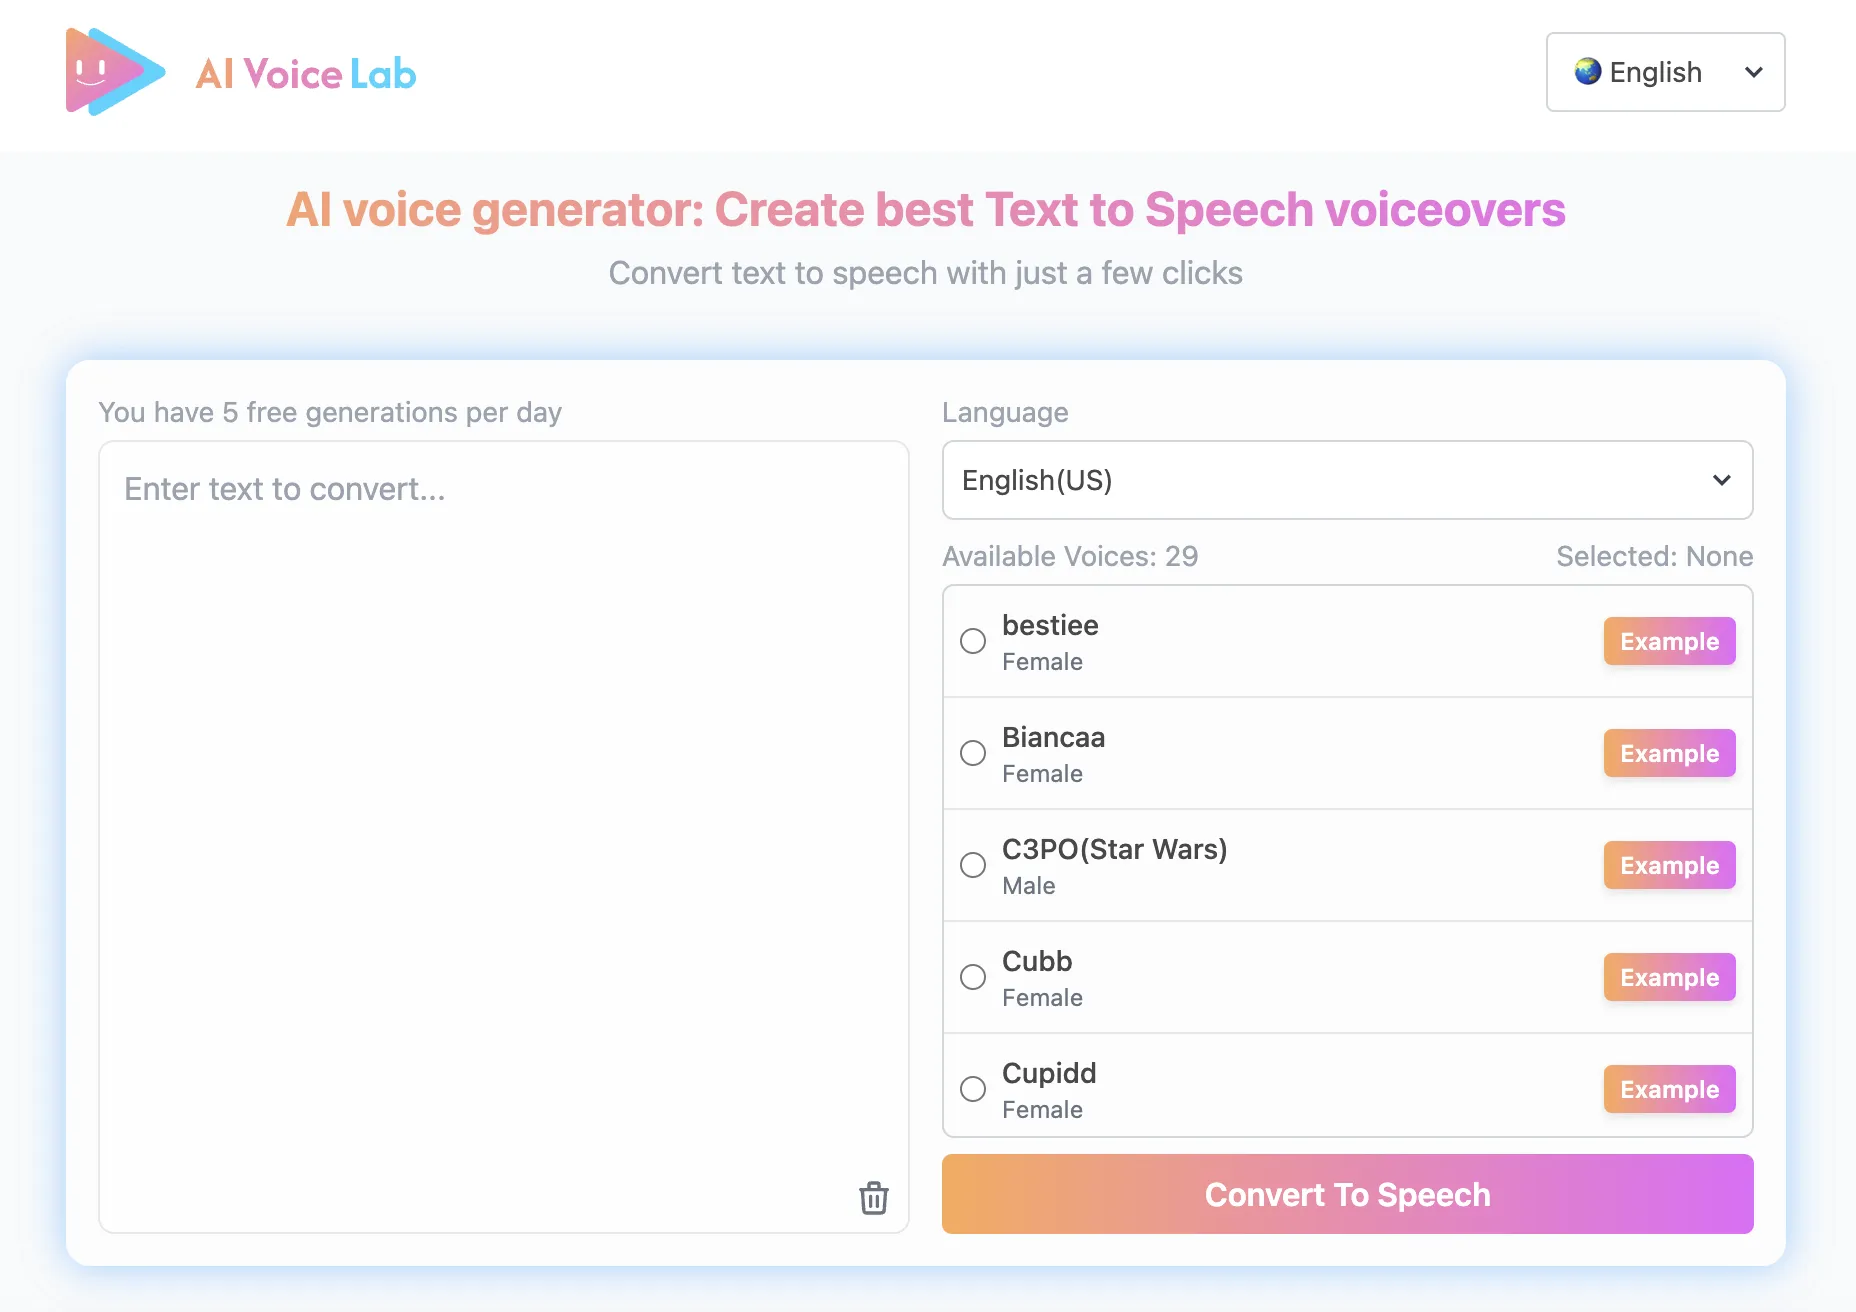Viewport: 1856px width, 1312px height.
Task: Expand the Language chevron arrow
Action: (1721, 480)
